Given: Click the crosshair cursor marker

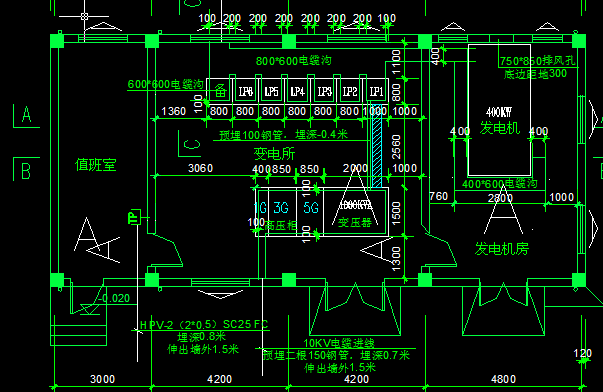Looking at the screenshot, I should click(85, 16).
